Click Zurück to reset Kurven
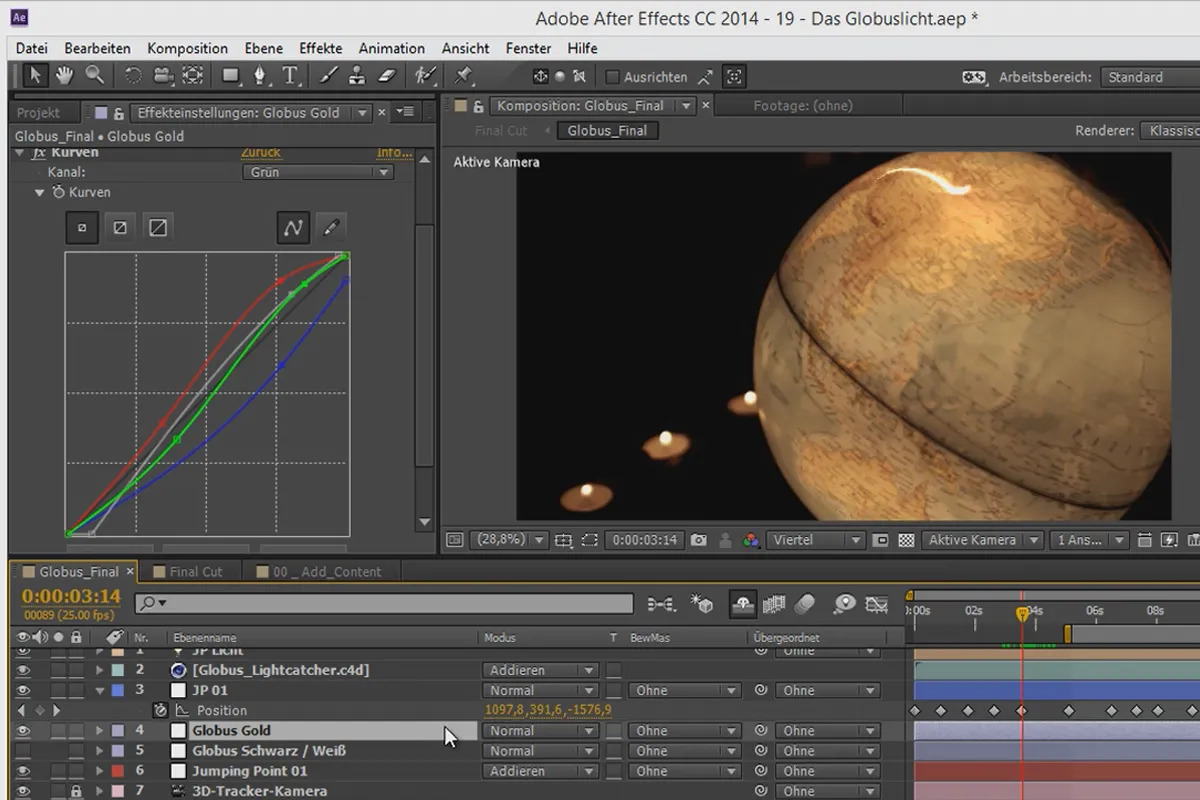Screen dimensions: 1200x800 [261, 153]
